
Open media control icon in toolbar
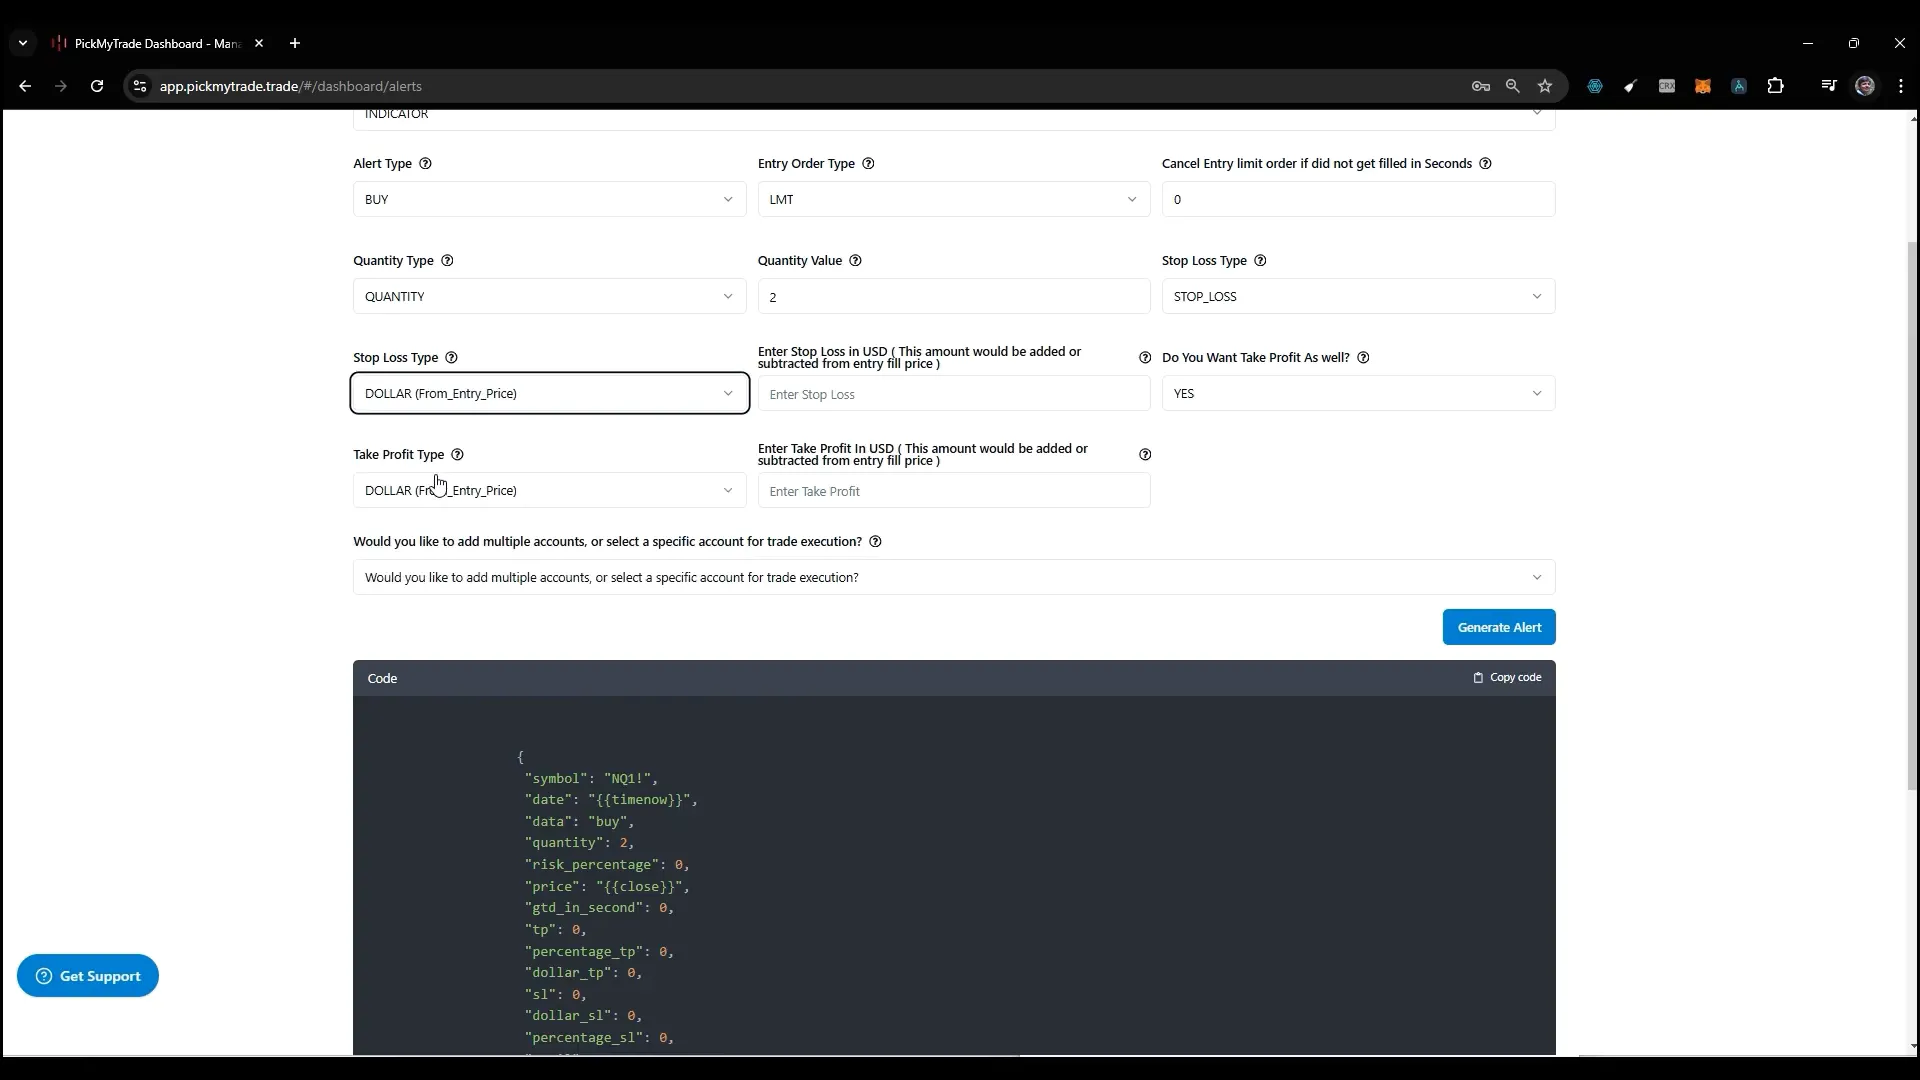click(1829, 86)
